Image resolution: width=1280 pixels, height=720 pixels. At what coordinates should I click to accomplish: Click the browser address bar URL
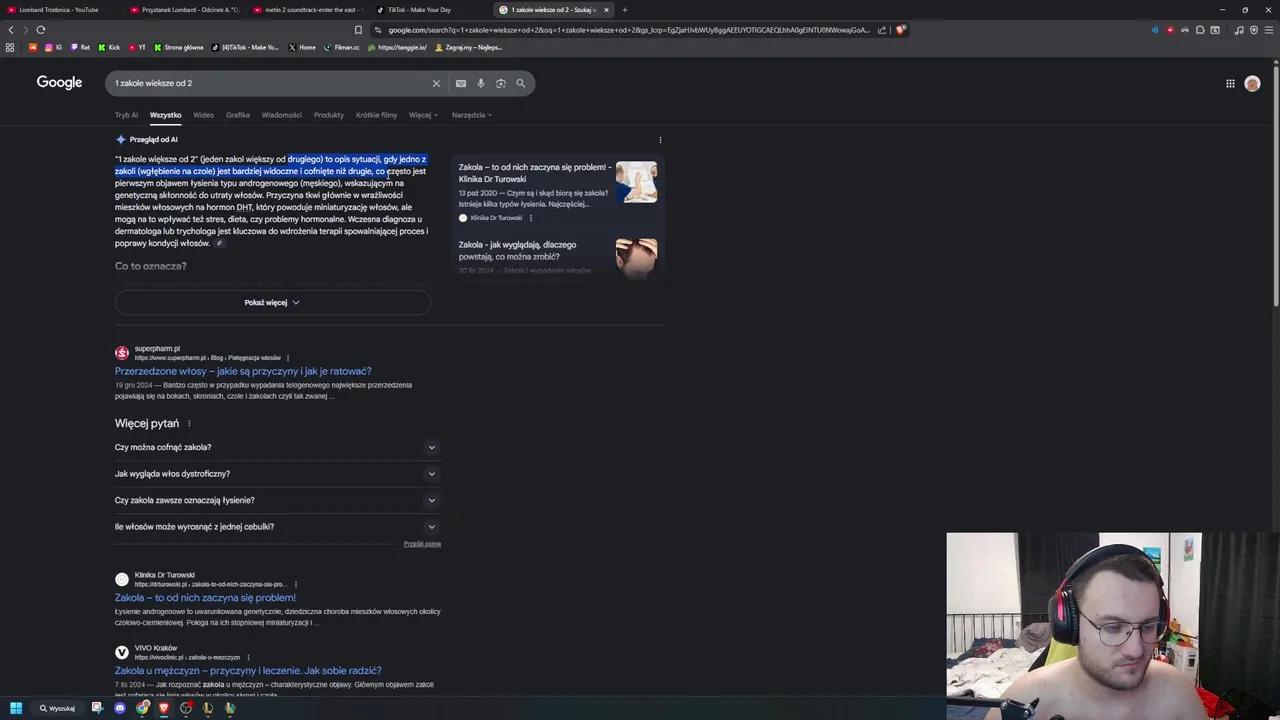[629, 30]
